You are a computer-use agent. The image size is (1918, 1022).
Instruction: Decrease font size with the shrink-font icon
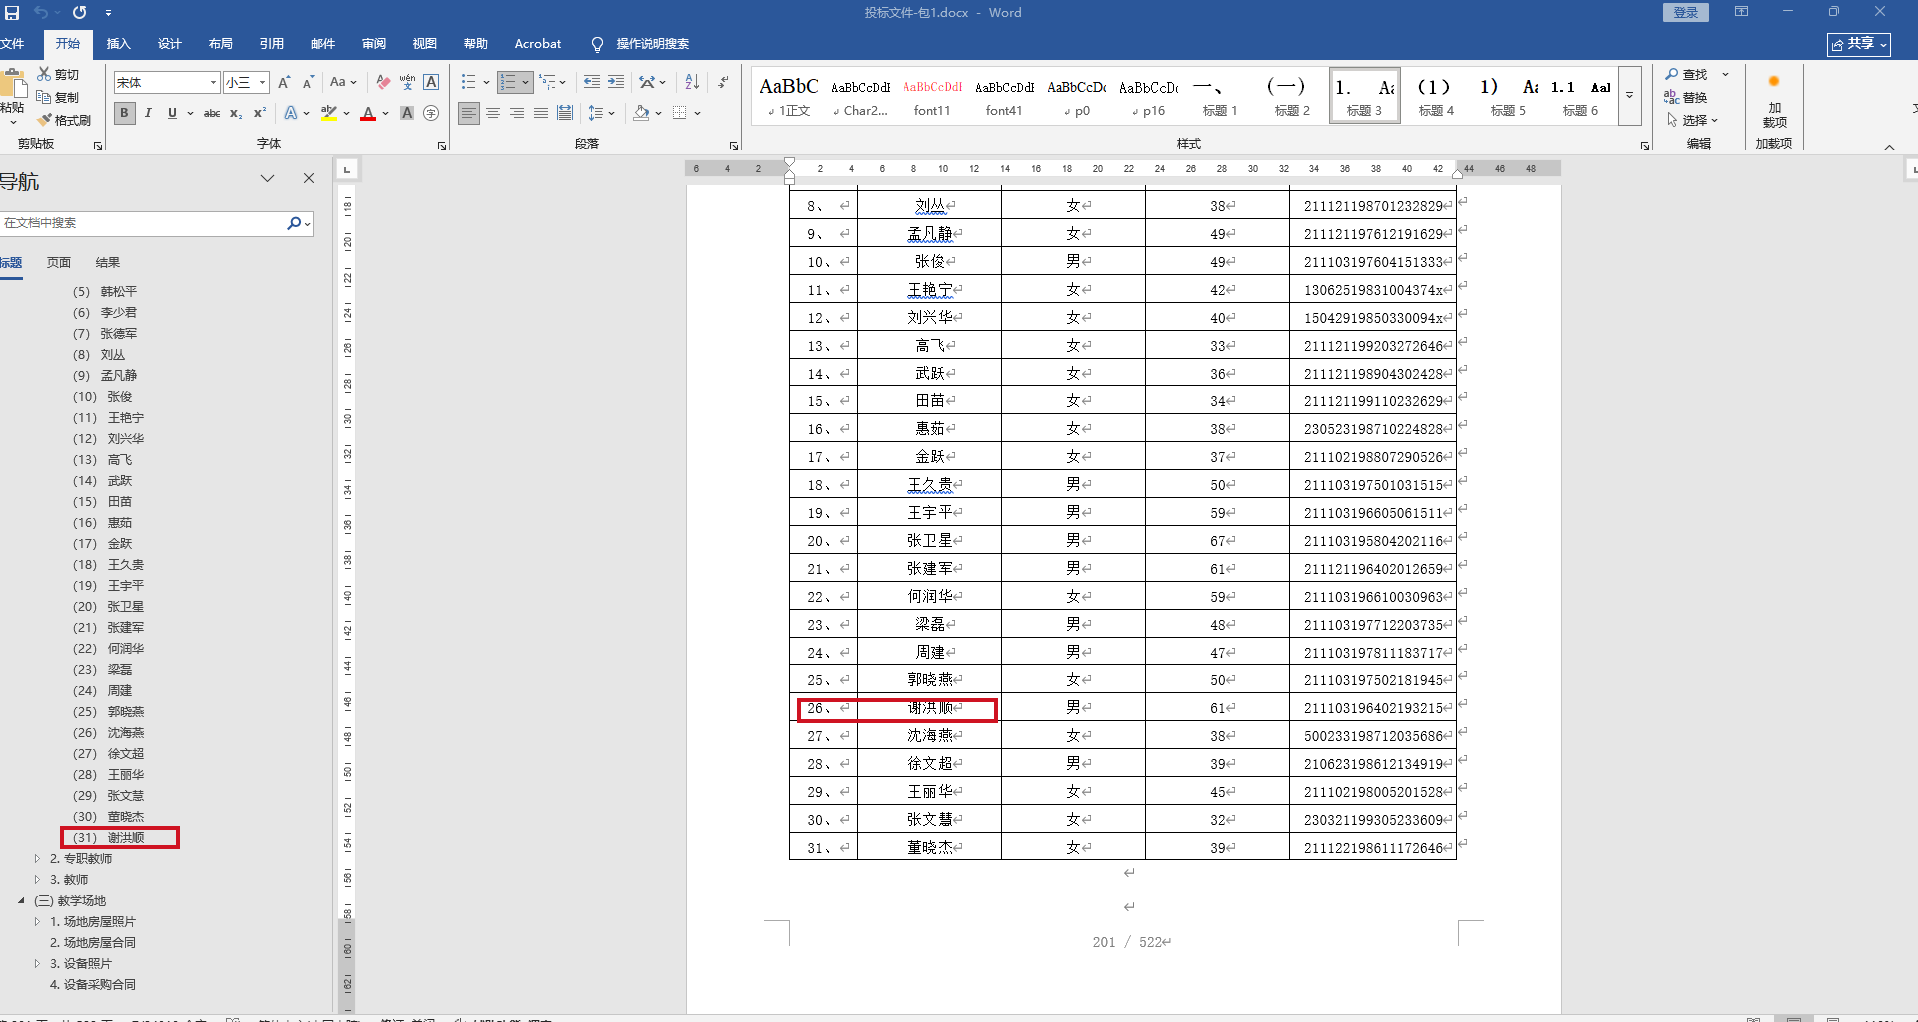(308, 82)
